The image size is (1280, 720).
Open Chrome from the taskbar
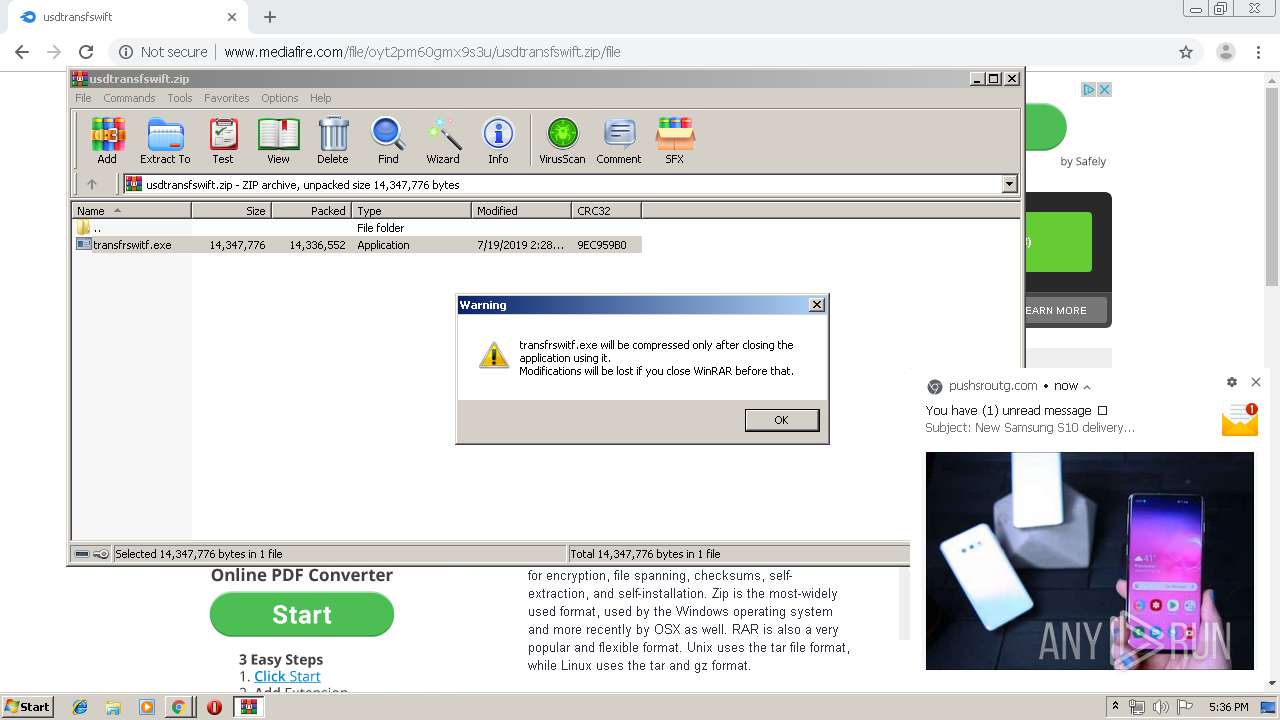pyautogui.click(x=178, y=707)
